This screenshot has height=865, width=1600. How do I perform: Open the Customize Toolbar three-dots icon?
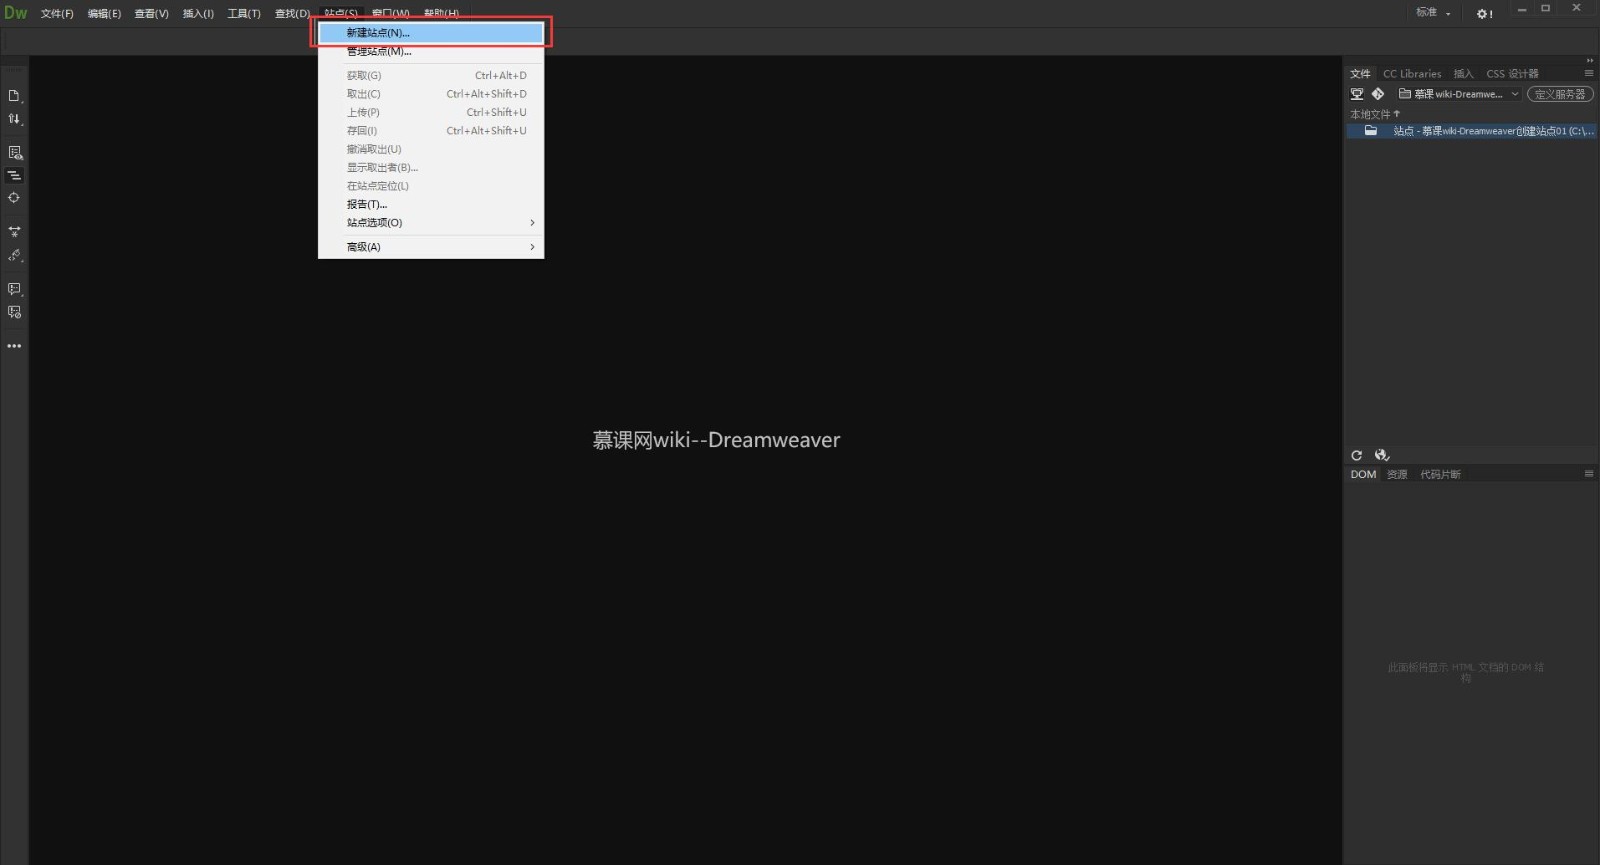coord(14,346)
